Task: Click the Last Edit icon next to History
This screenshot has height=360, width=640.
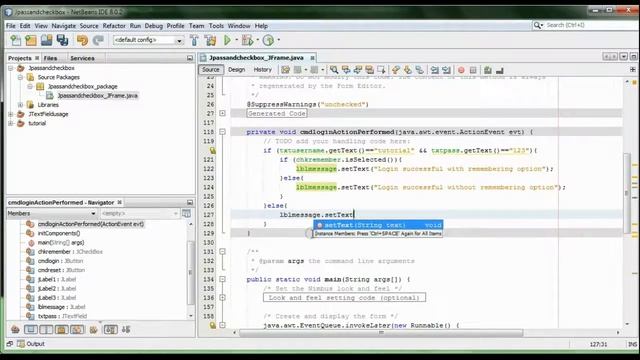Action: 285,70
